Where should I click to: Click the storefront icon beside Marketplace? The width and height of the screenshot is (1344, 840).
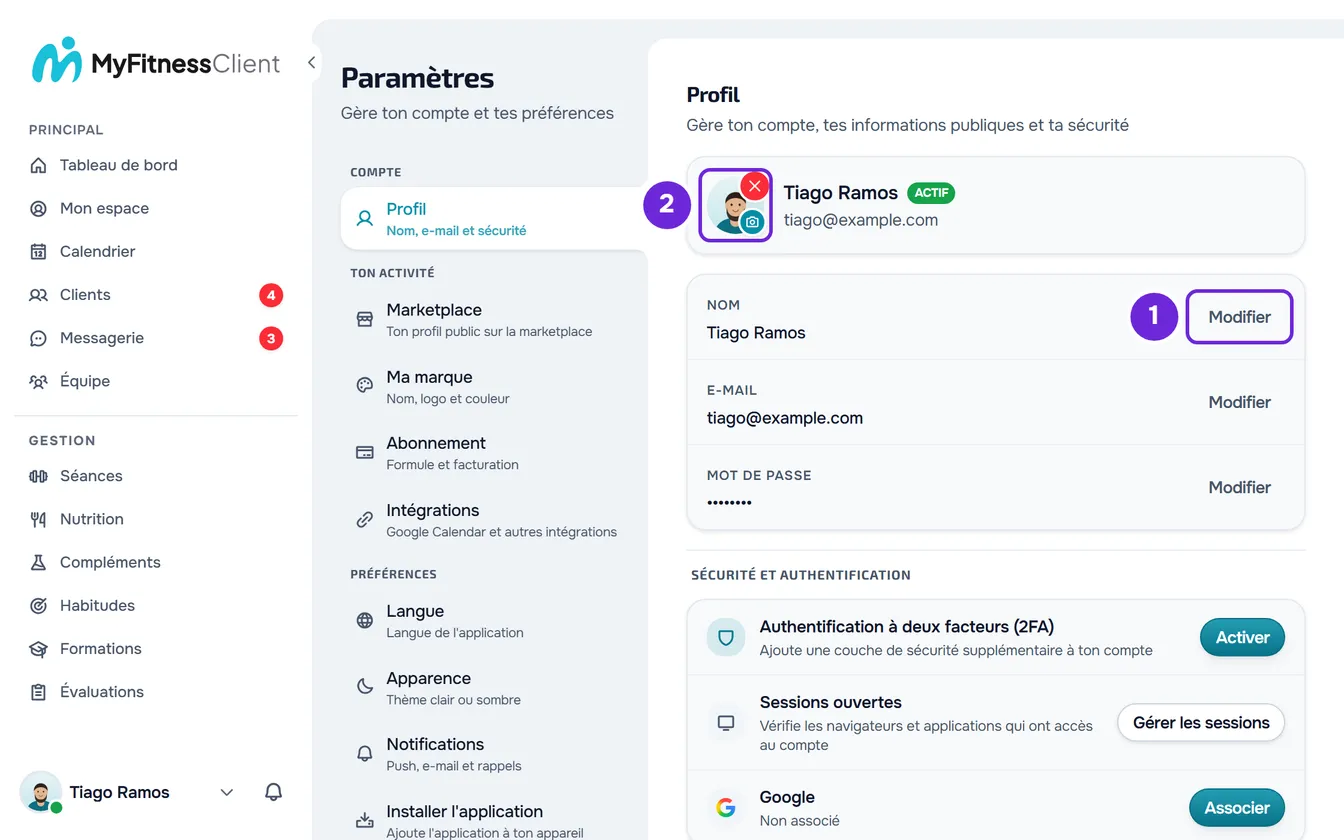pos(365,319)
